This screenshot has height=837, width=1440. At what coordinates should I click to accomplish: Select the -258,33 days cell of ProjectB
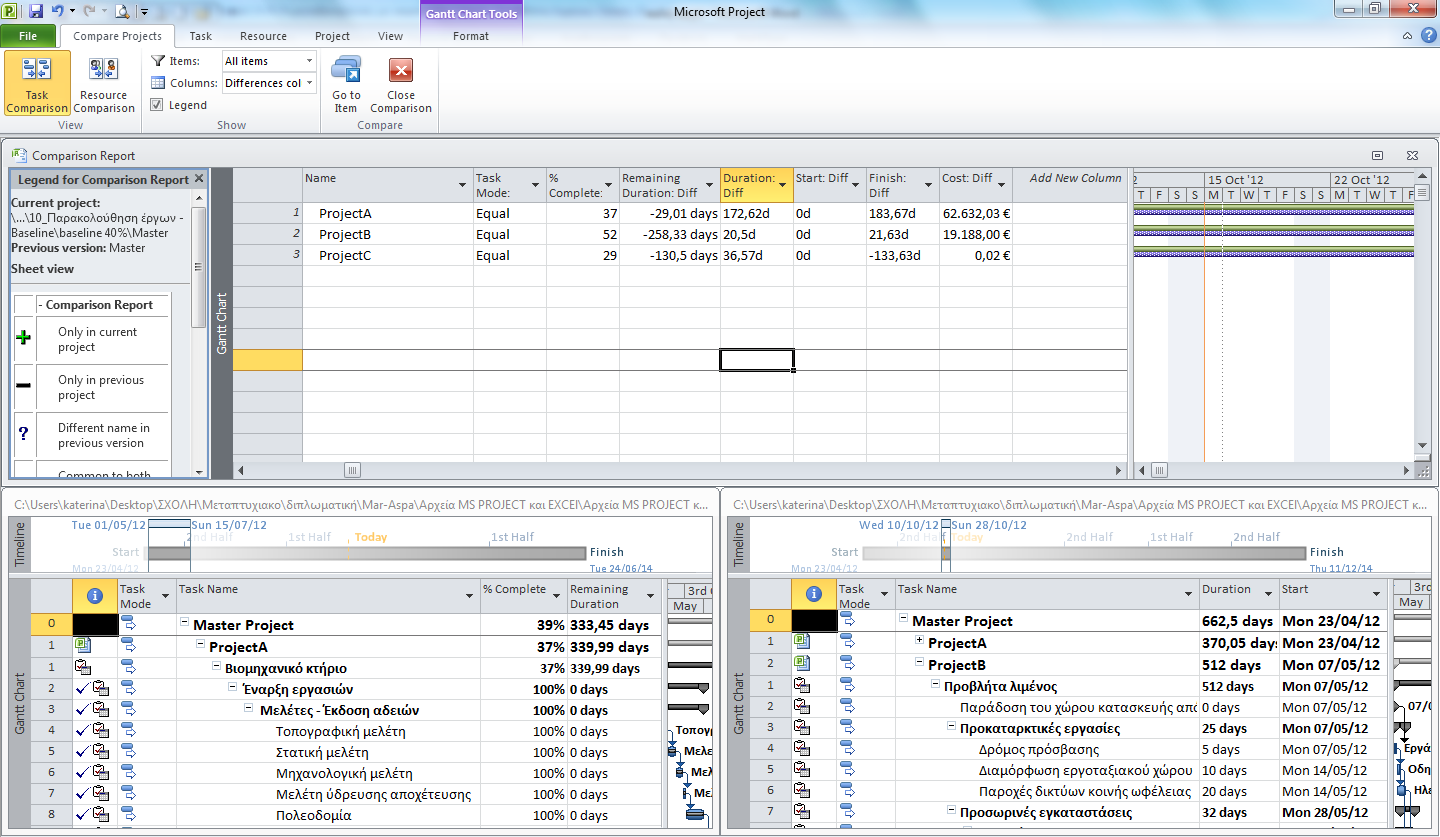(670, 234)
